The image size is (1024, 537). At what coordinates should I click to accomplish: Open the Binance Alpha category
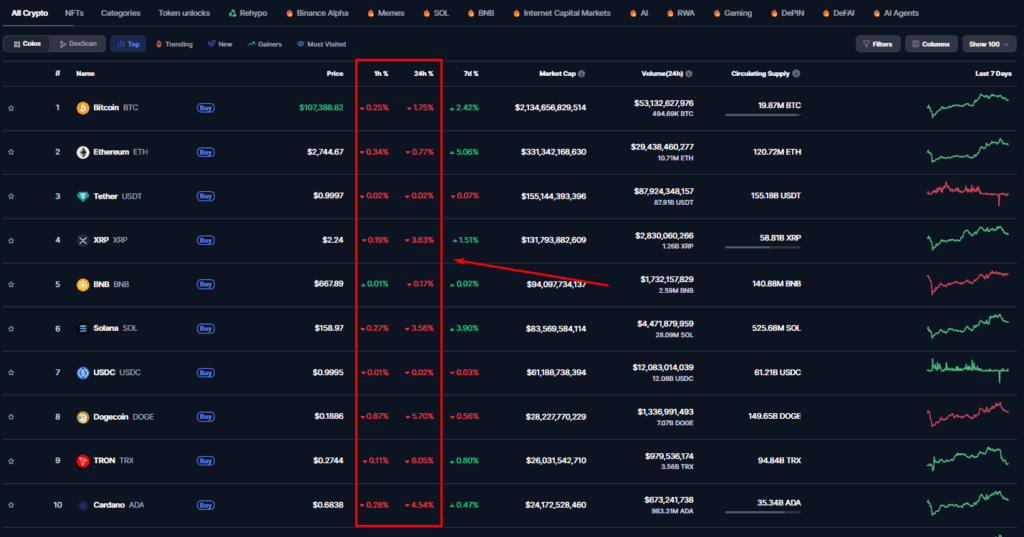click(317, 13)
